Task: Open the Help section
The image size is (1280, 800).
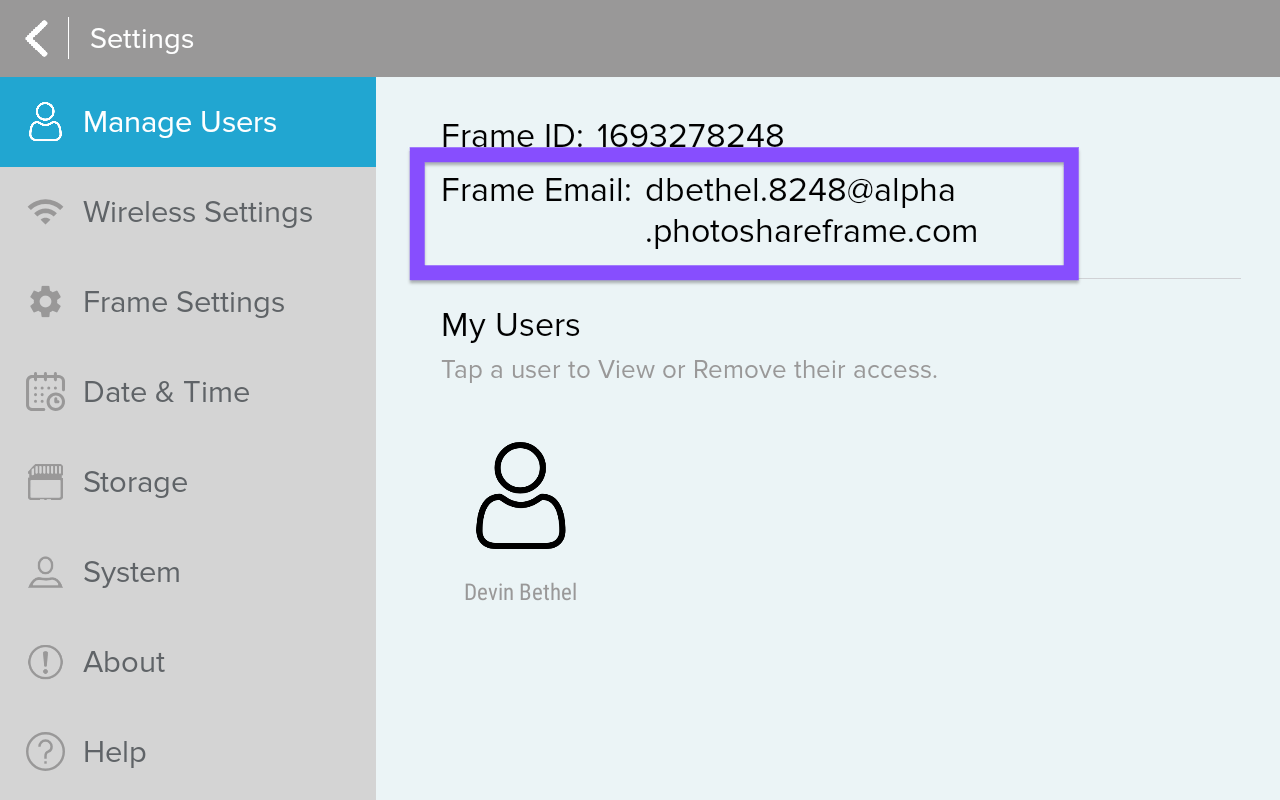Action: pyautogui.click(x=113, y=752)
